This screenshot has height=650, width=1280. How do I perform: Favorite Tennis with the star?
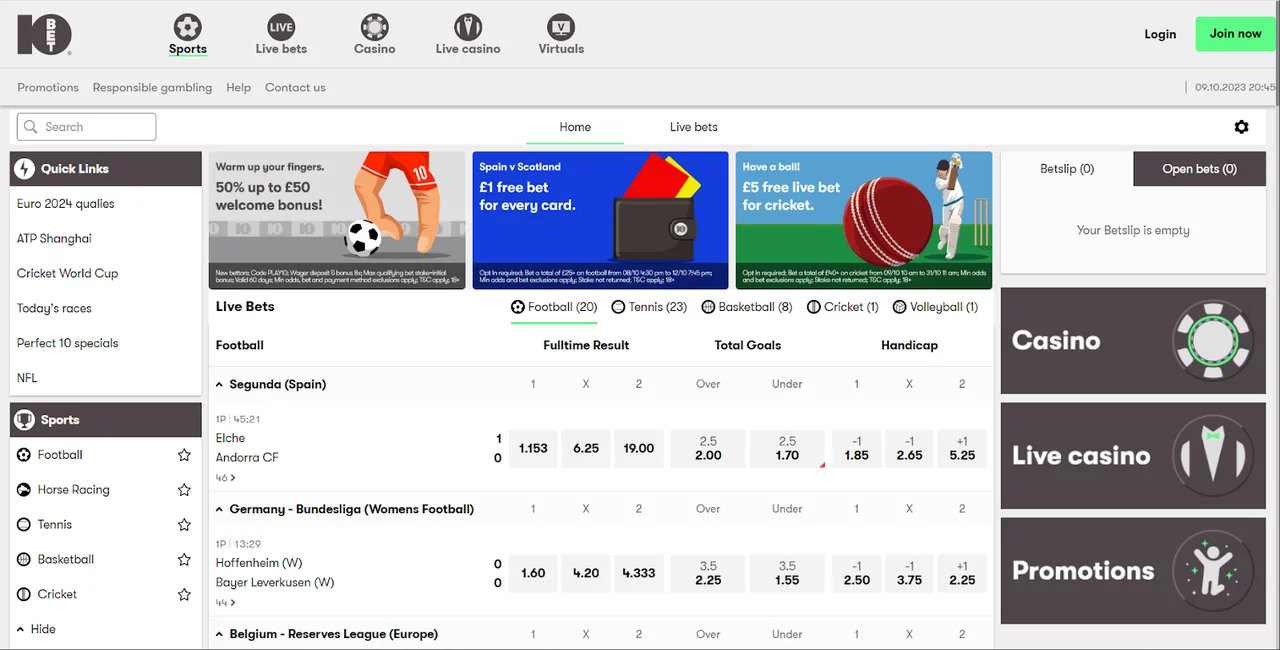[x=184, y=525]
